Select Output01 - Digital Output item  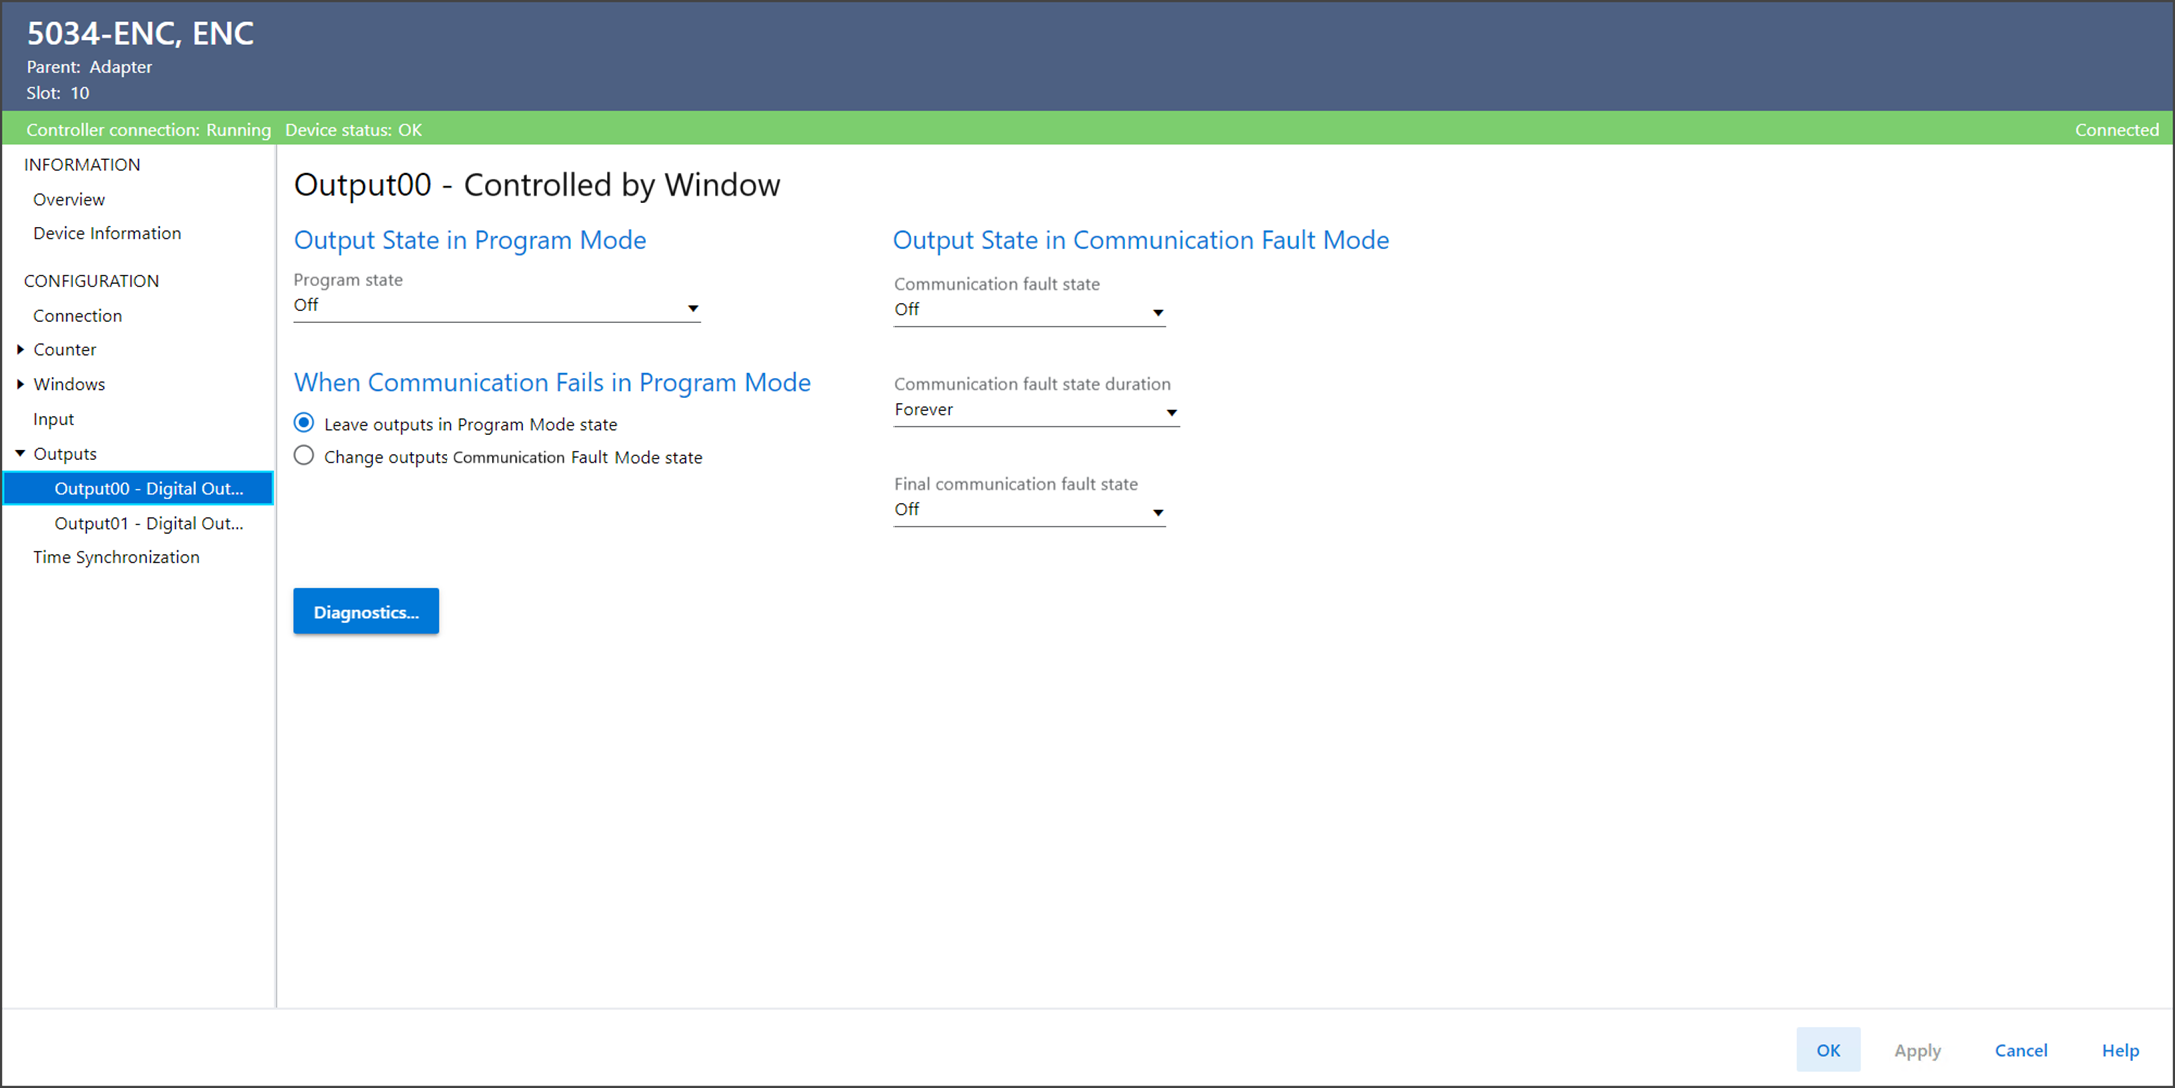pyautogui.click(x=148, y=523)
